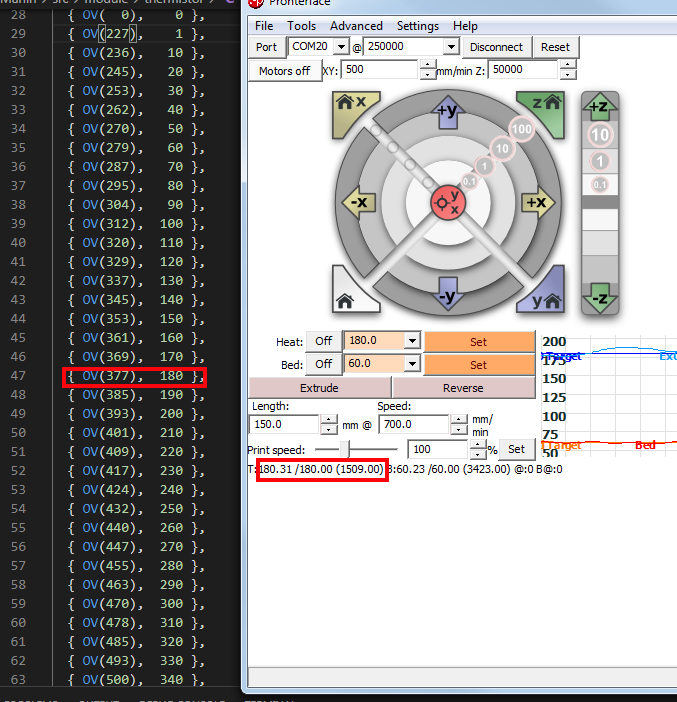Screen dimensions: 677x702
Task: Expand the 180.0 heat temperature dropdown
Action: (x=412, y=341)
